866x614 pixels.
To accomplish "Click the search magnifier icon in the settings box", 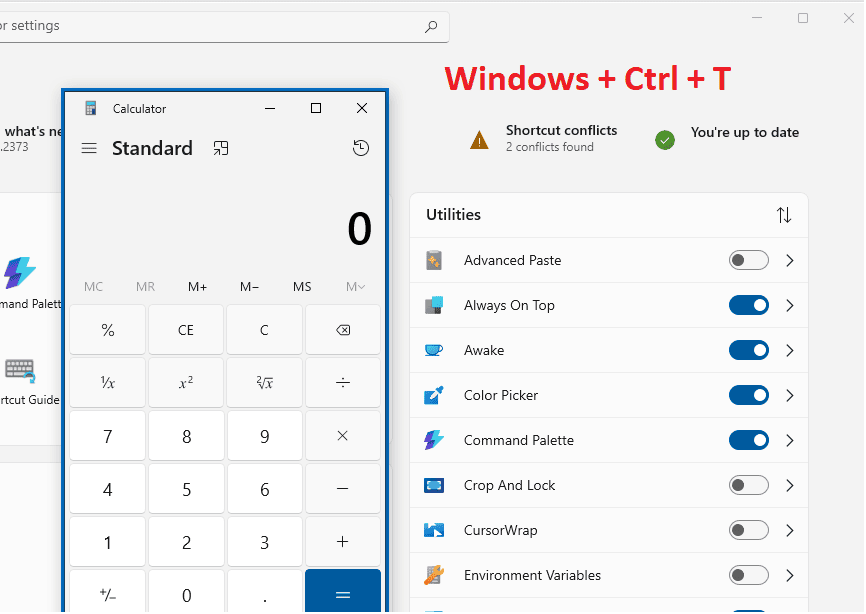I will [x=431, y=26].
